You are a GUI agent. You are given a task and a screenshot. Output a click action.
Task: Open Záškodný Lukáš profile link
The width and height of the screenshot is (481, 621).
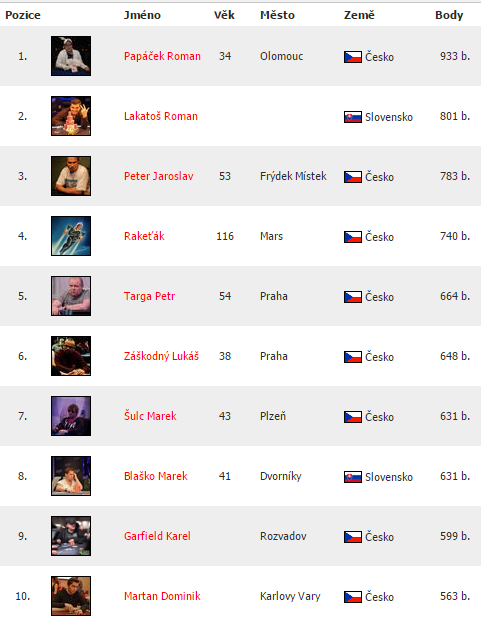tap(161, 356)
